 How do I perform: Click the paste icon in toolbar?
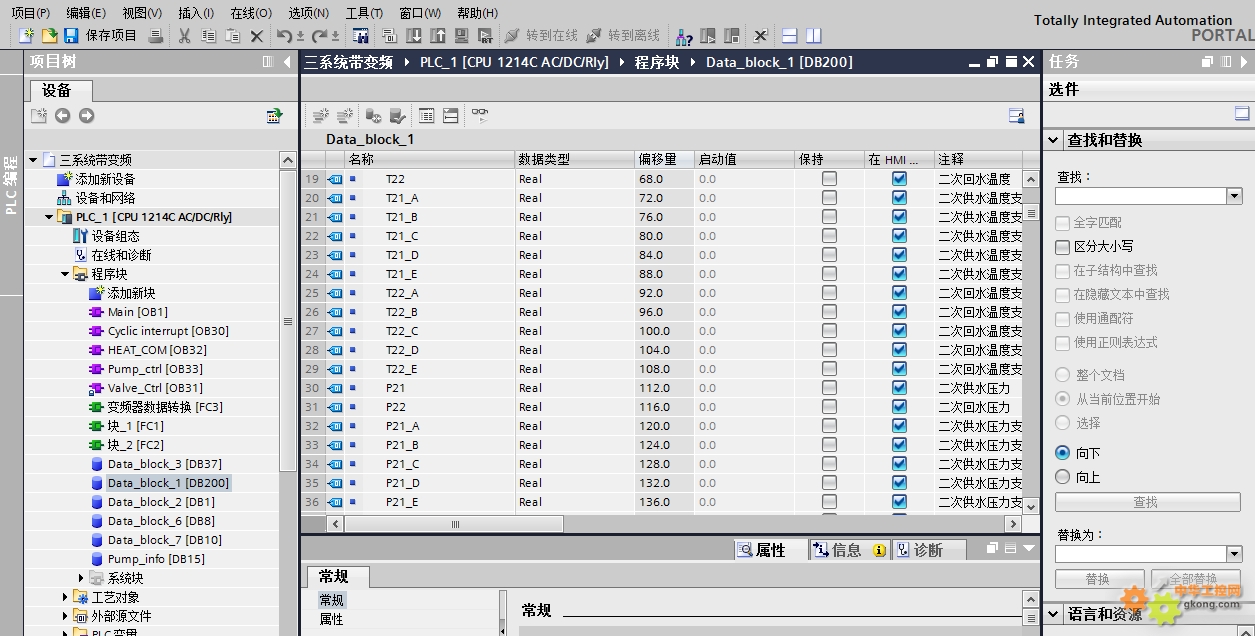pos(232,36)
